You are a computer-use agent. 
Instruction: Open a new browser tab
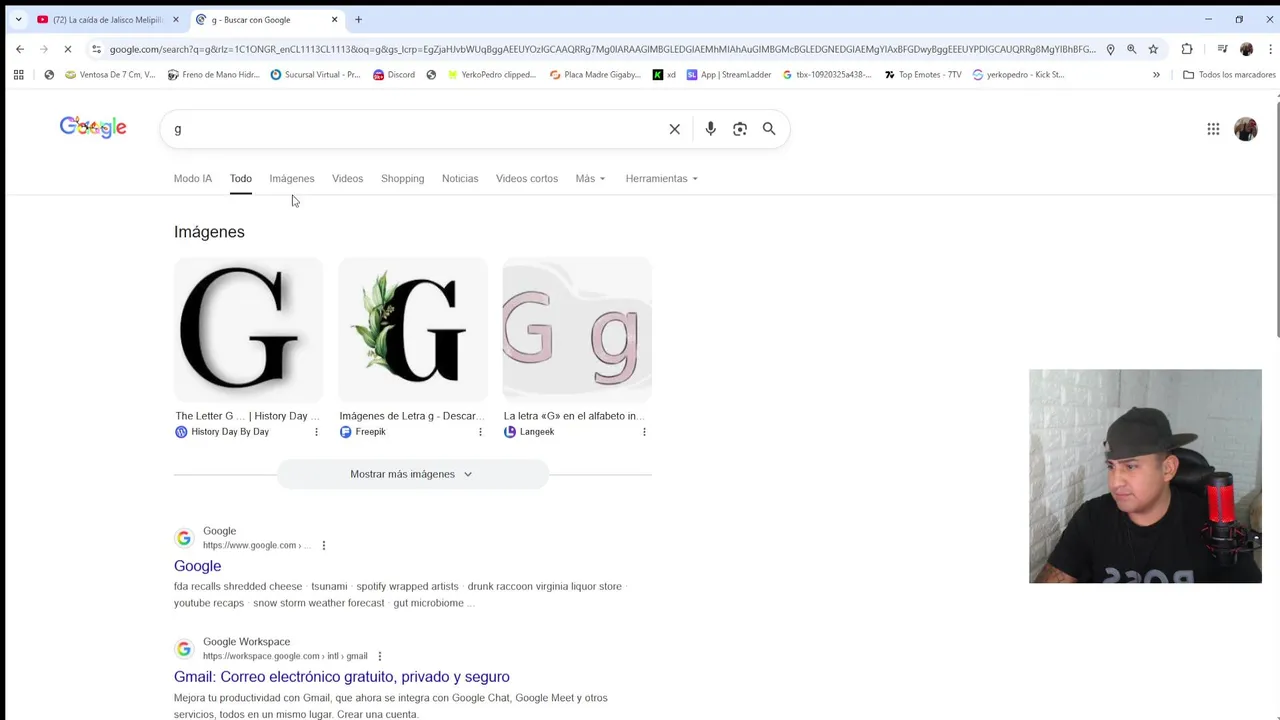click(x=358, y=19)
